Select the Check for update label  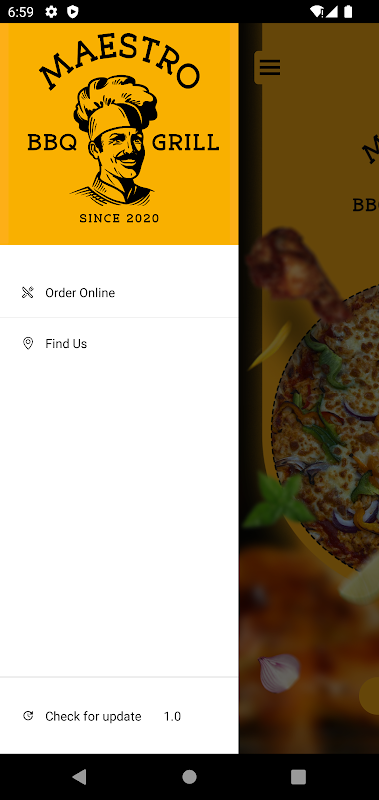[x=93, y=716]
